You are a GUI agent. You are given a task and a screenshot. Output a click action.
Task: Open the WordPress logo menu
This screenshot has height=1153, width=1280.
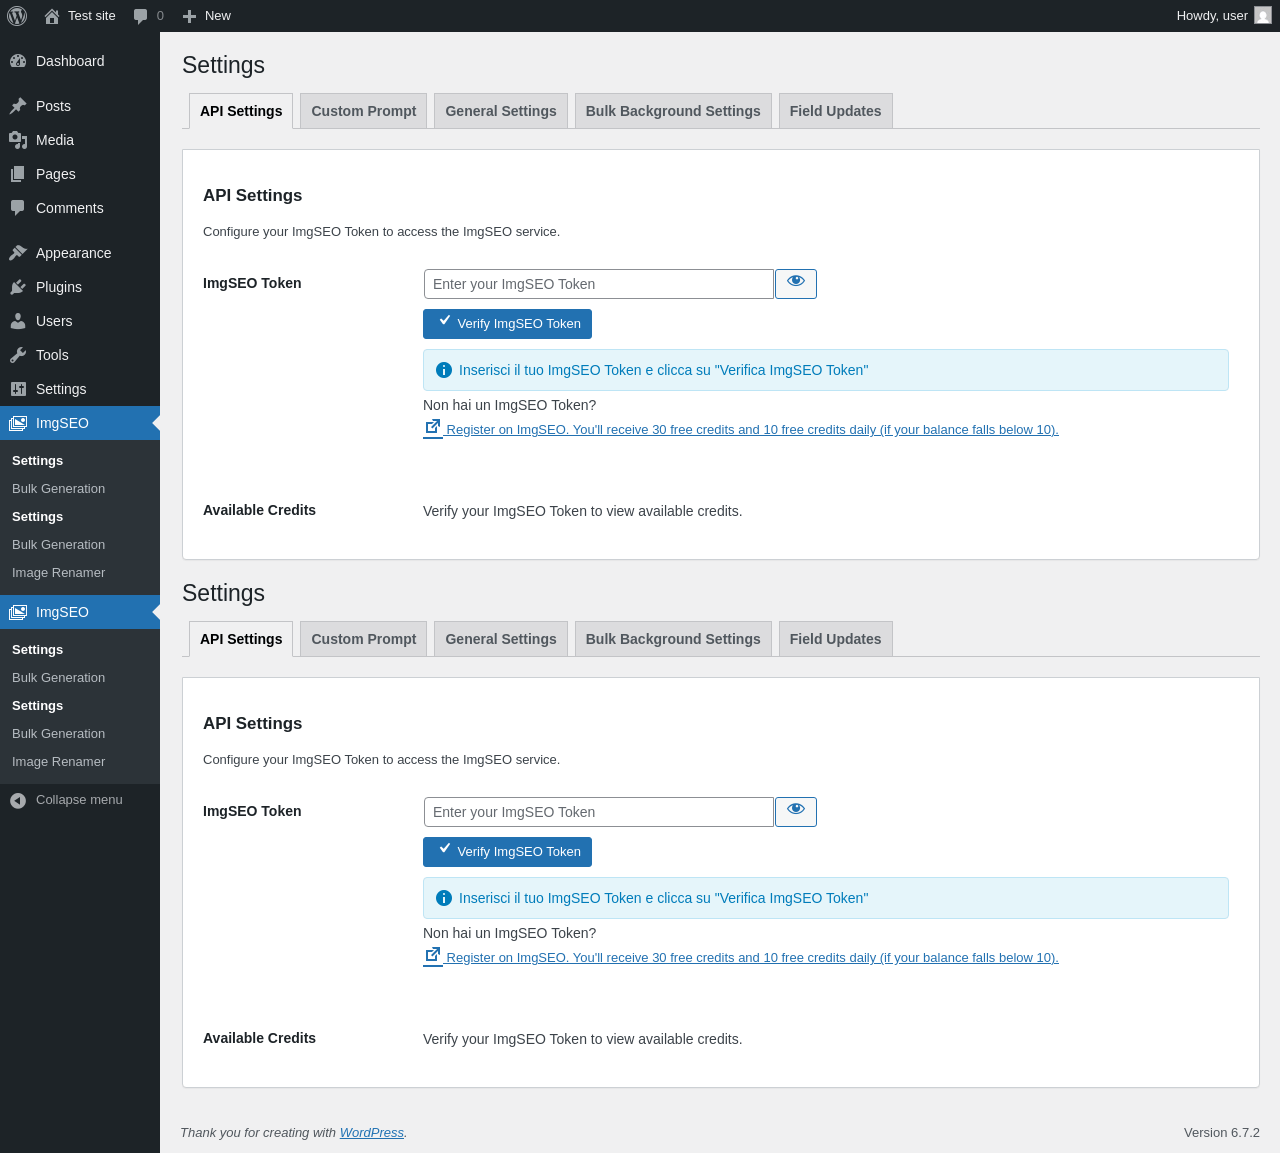click(x=17, y=16)
